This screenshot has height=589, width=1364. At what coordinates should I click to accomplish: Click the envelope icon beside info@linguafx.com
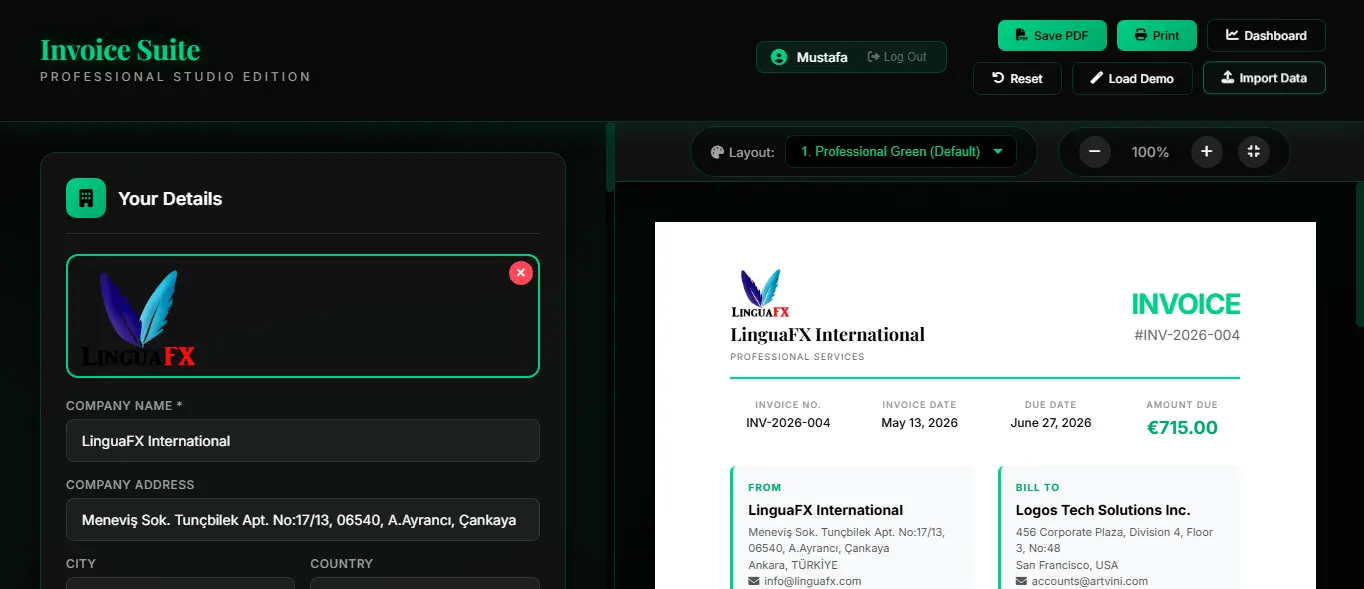pos(754,581)
